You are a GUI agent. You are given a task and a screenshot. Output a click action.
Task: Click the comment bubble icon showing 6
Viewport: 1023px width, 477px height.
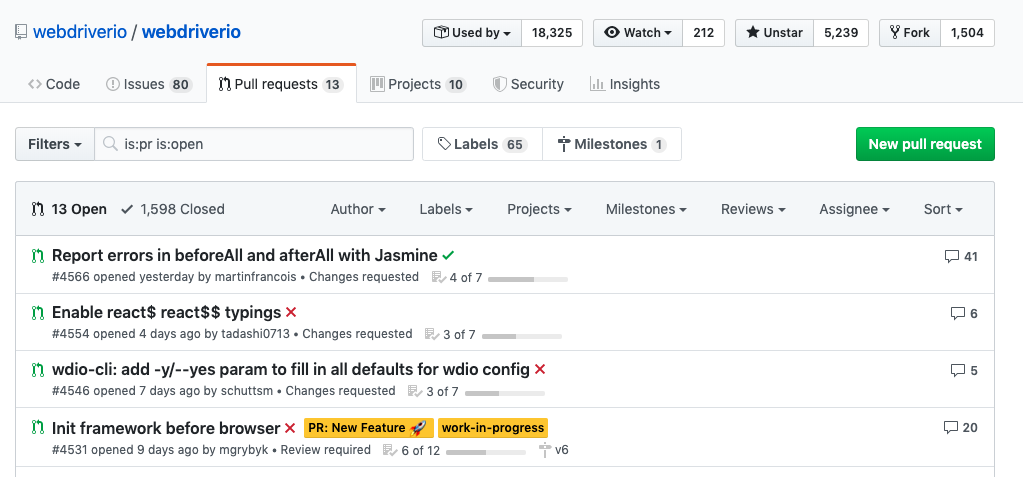[957, 314]
